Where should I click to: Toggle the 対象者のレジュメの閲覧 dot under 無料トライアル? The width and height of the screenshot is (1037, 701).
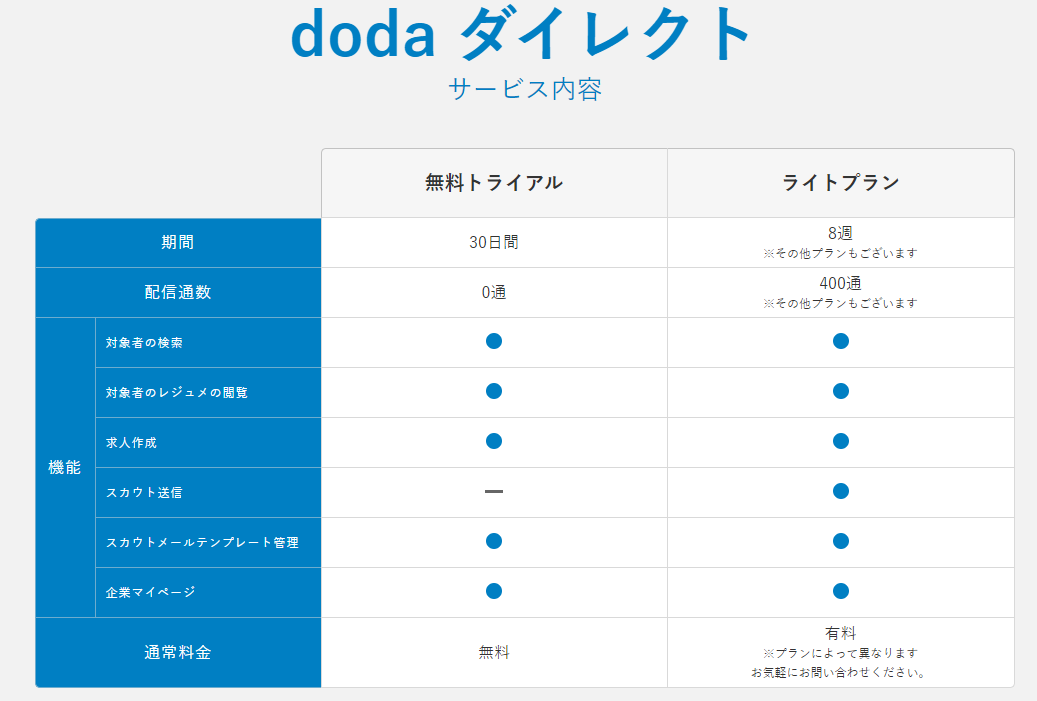493,391
